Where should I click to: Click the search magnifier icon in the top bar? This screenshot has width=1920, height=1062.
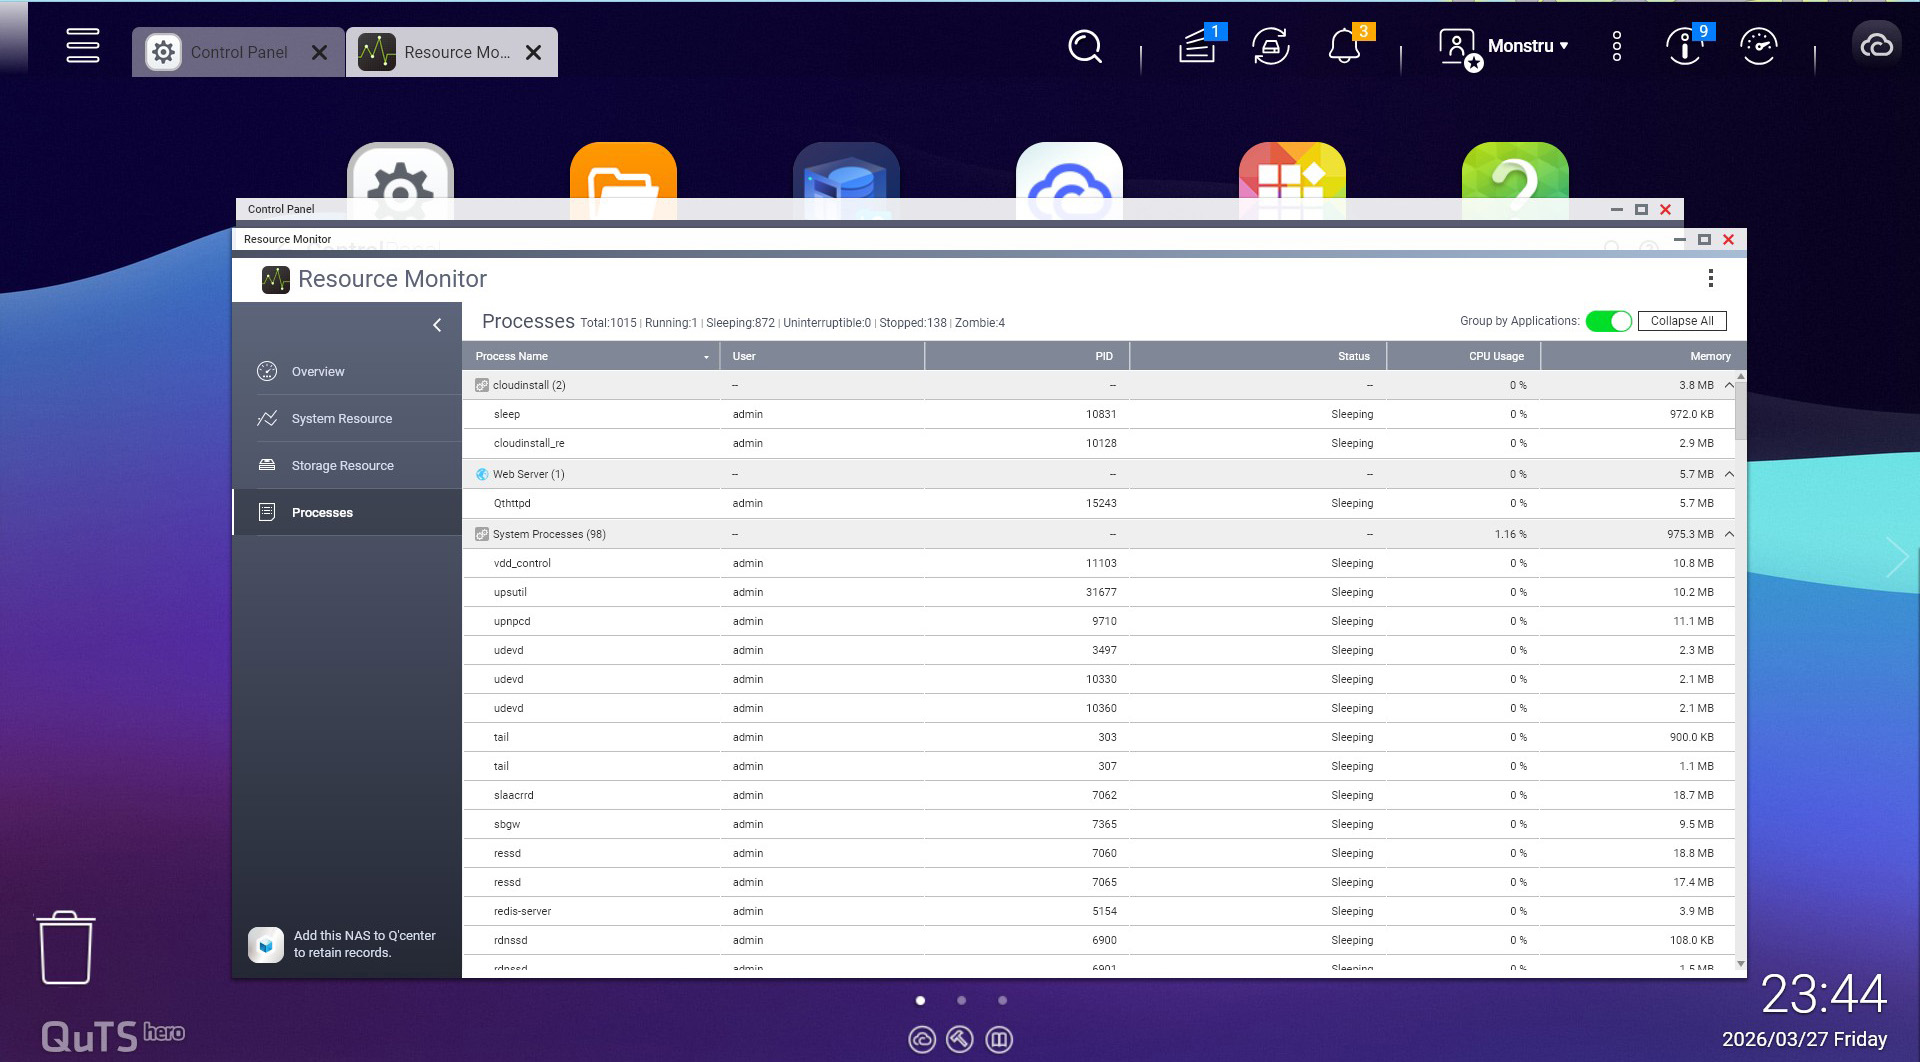(1085, 47)
